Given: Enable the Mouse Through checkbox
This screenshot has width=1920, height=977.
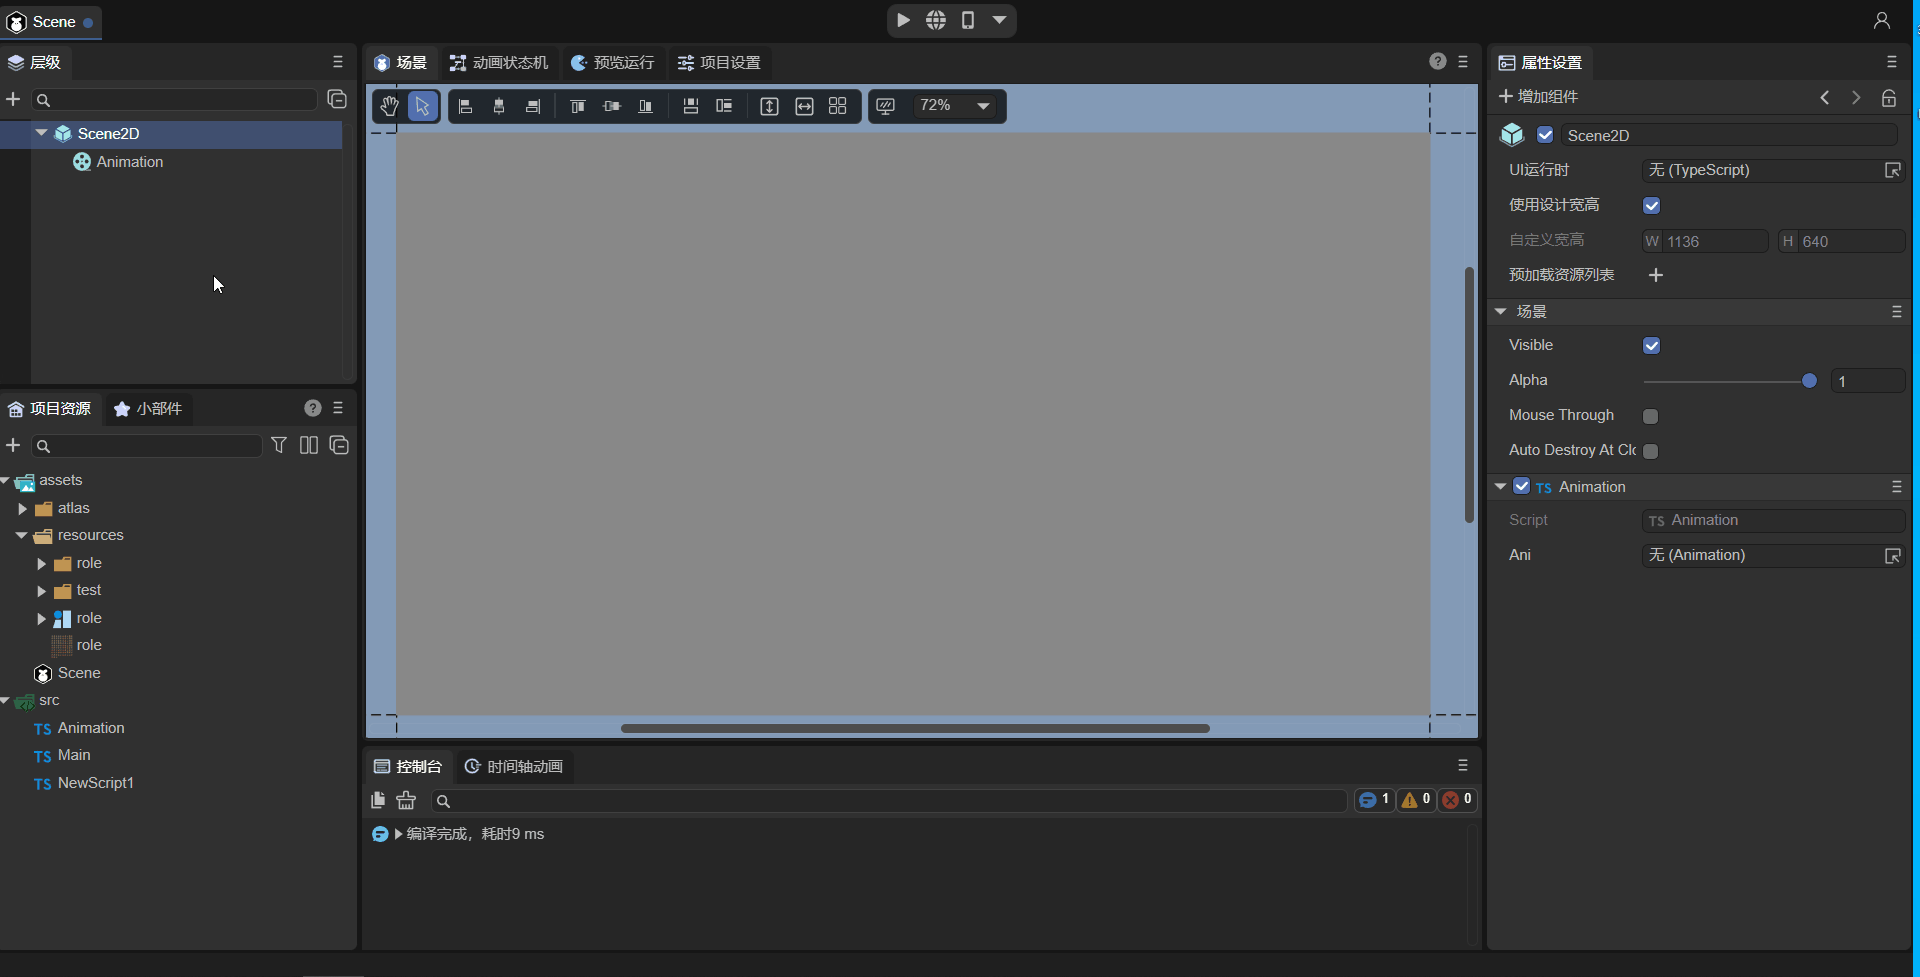Looking at the screenshot, I should tap(1651, 416).
